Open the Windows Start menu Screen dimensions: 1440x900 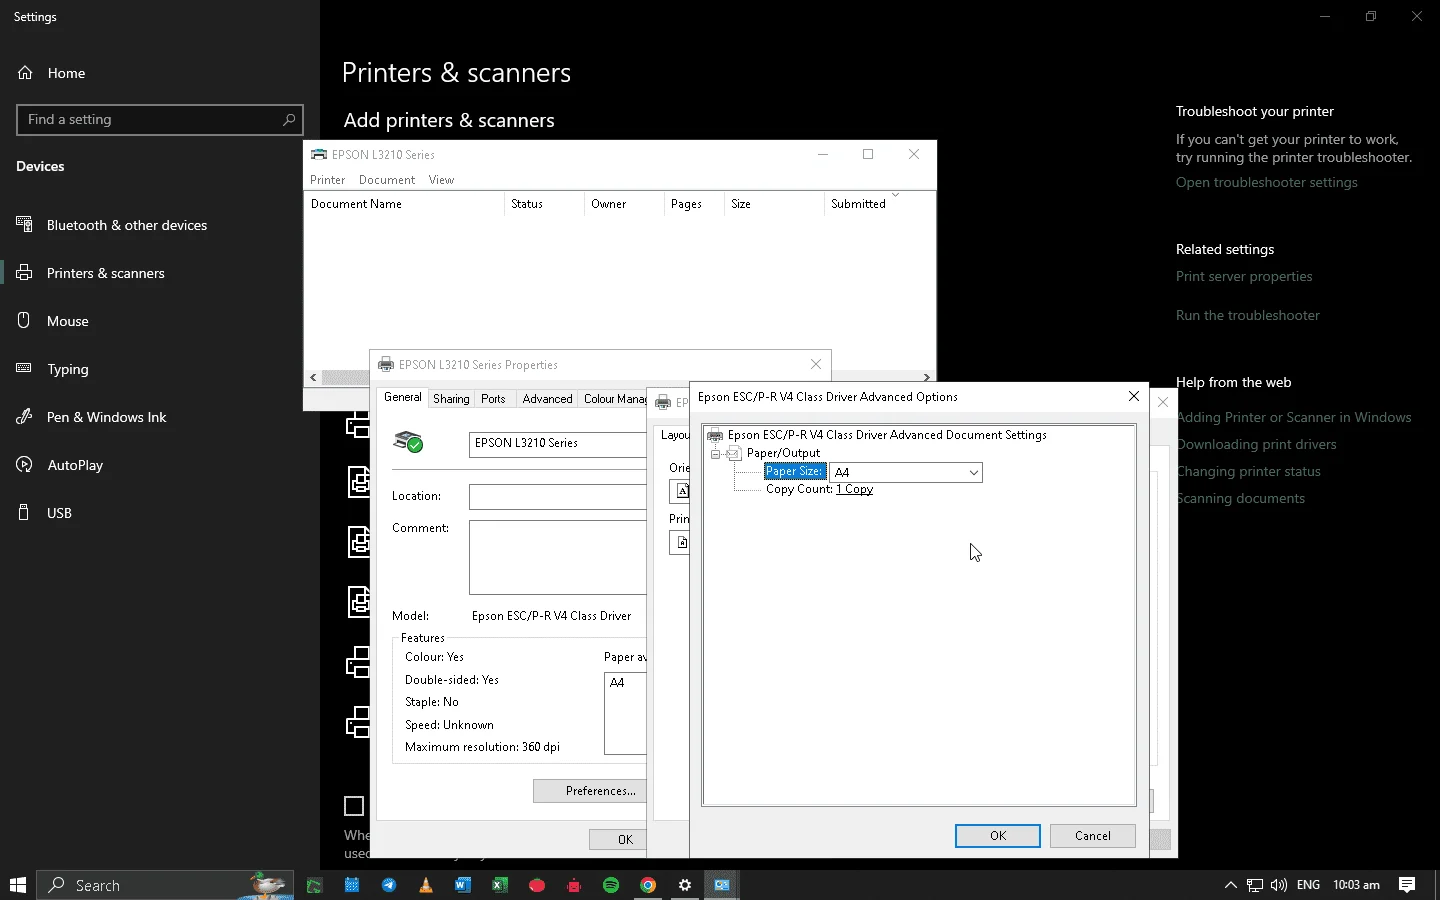17,885
